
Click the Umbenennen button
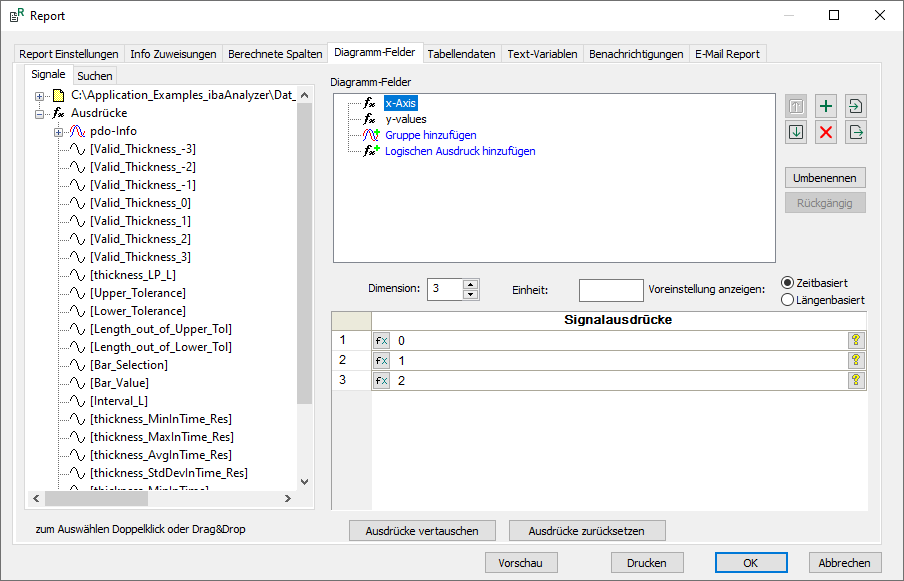point(824,178)
